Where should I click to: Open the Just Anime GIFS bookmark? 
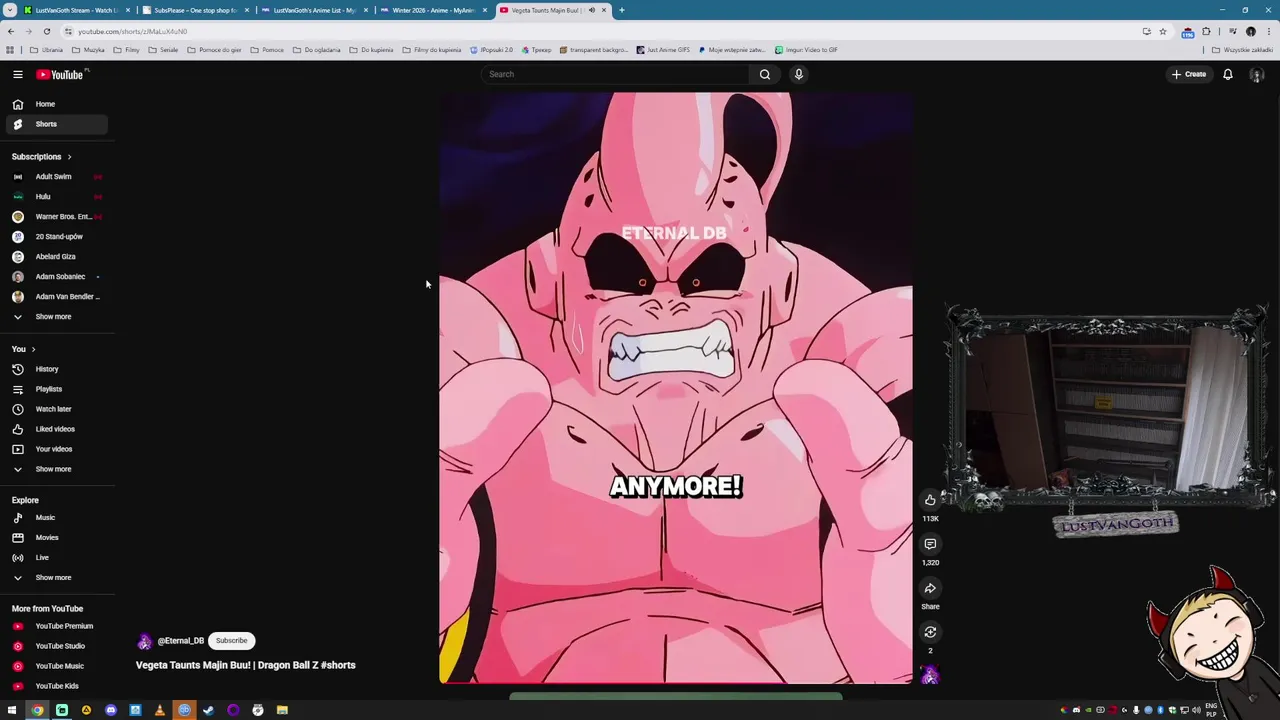click(x=662, y=50)
